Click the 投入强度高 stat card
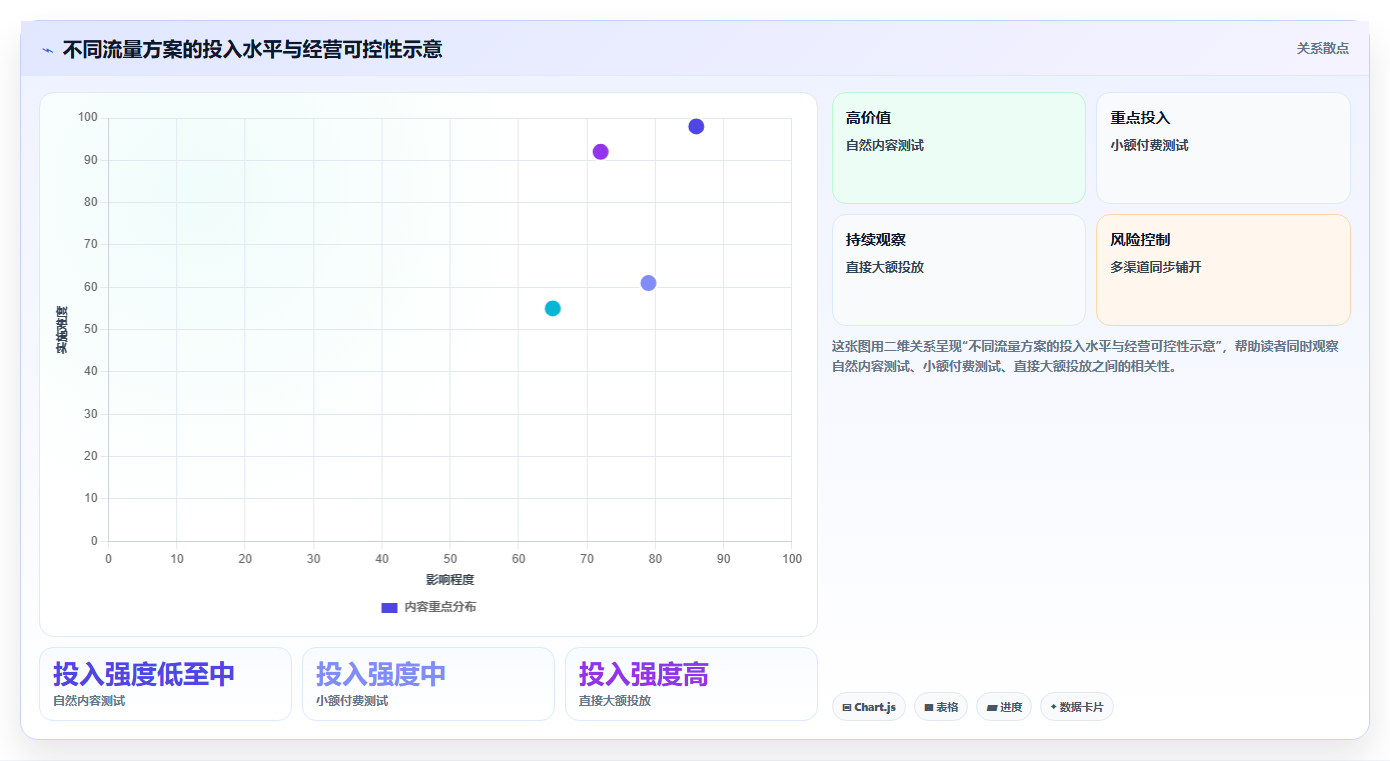 click(x=691, y=684)
